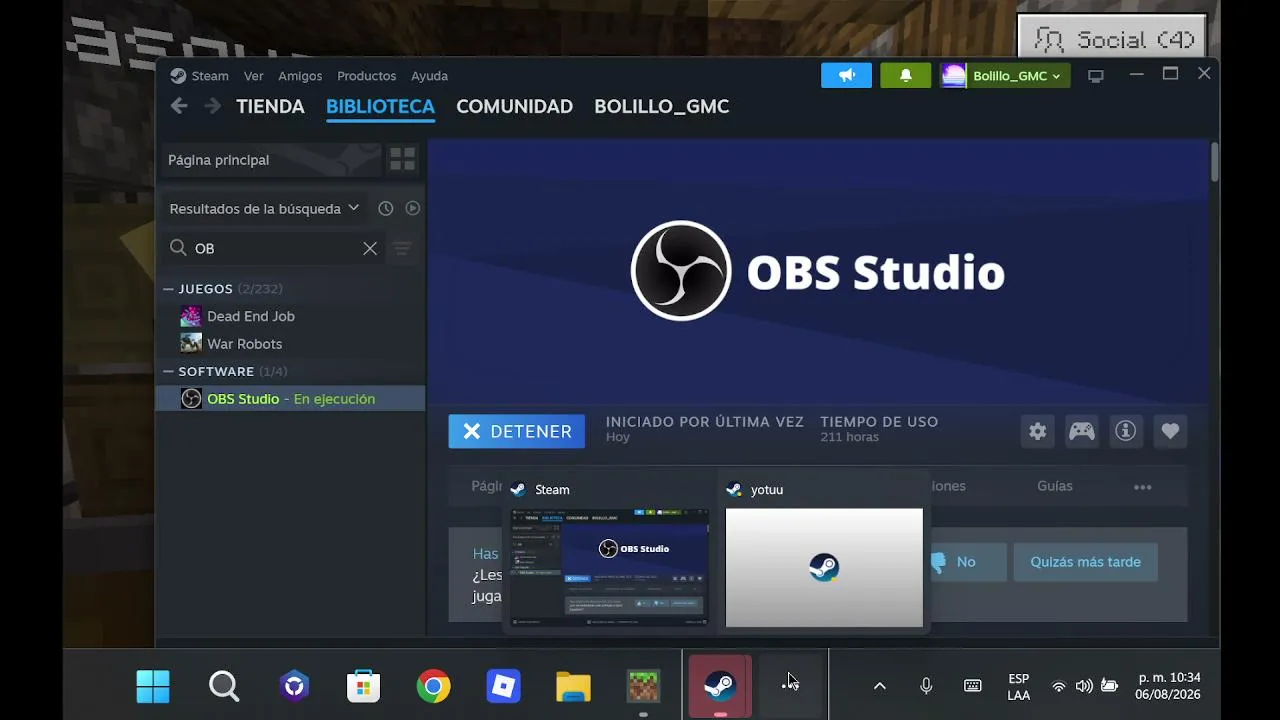The image size is (1280, 720).
Task: Sort library by recent activity clock icon
Action: click(386, 208)
